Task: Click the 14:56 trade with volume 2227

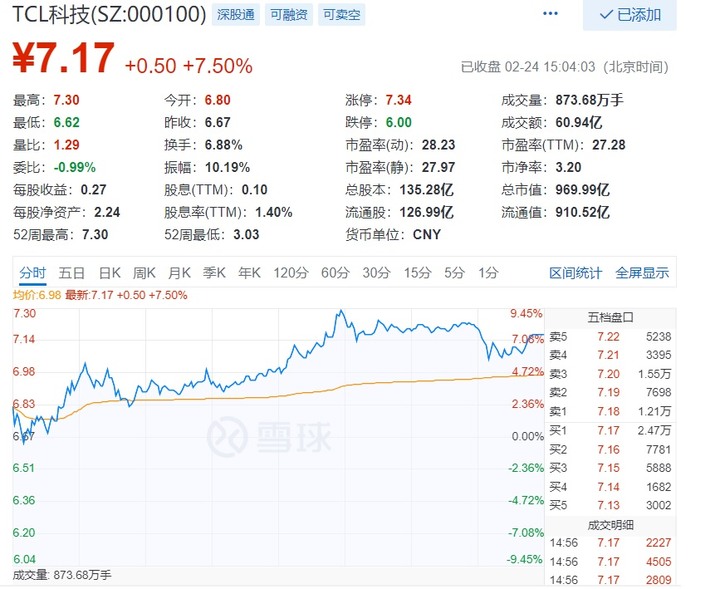Action: pyautogui.click(x=610, y=543)
